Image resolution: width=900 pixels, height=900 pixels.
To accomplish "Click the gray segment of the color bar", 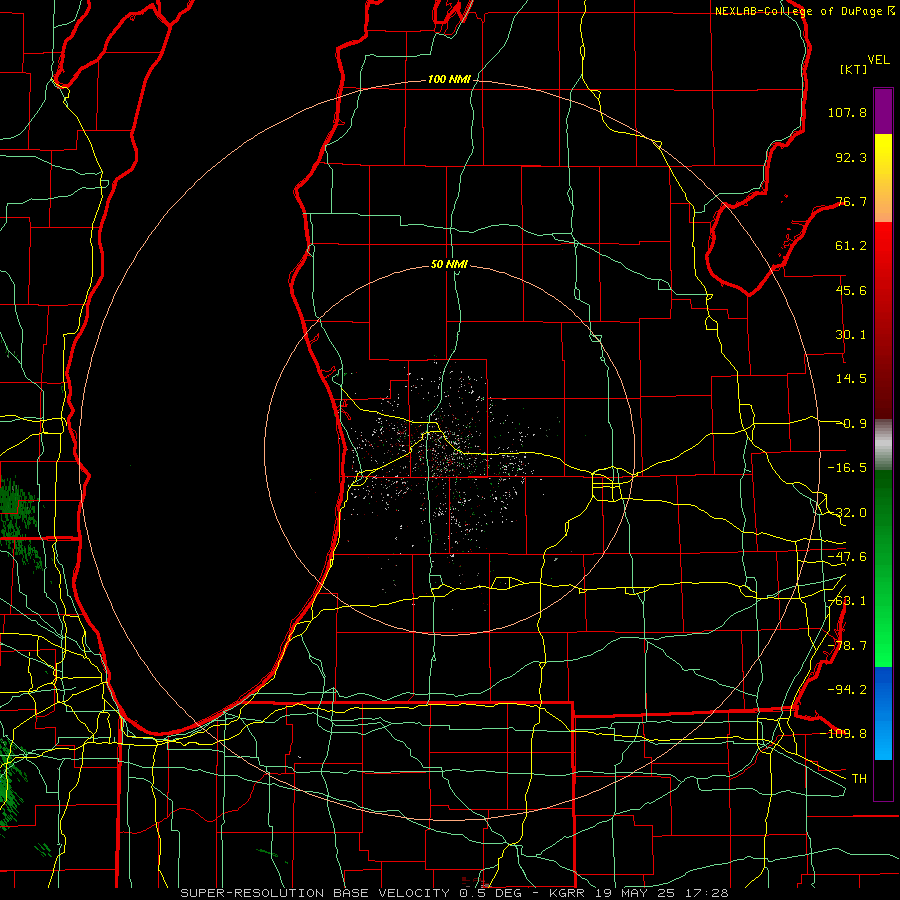I will click(x=883, y=445).
